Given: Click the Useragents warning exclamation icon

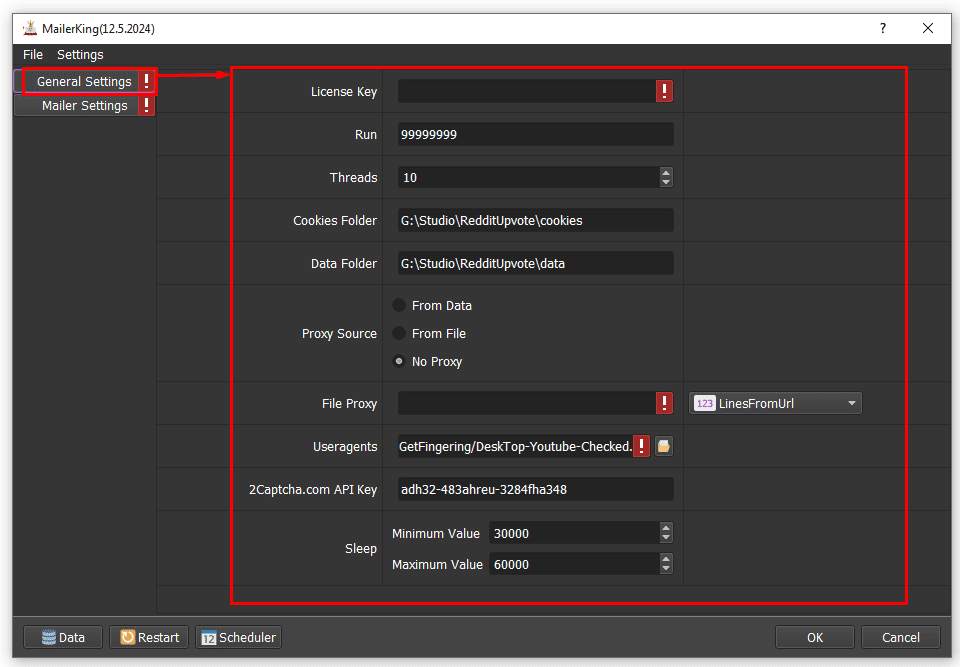Looking at the screenshot, I should click(641, 446).
